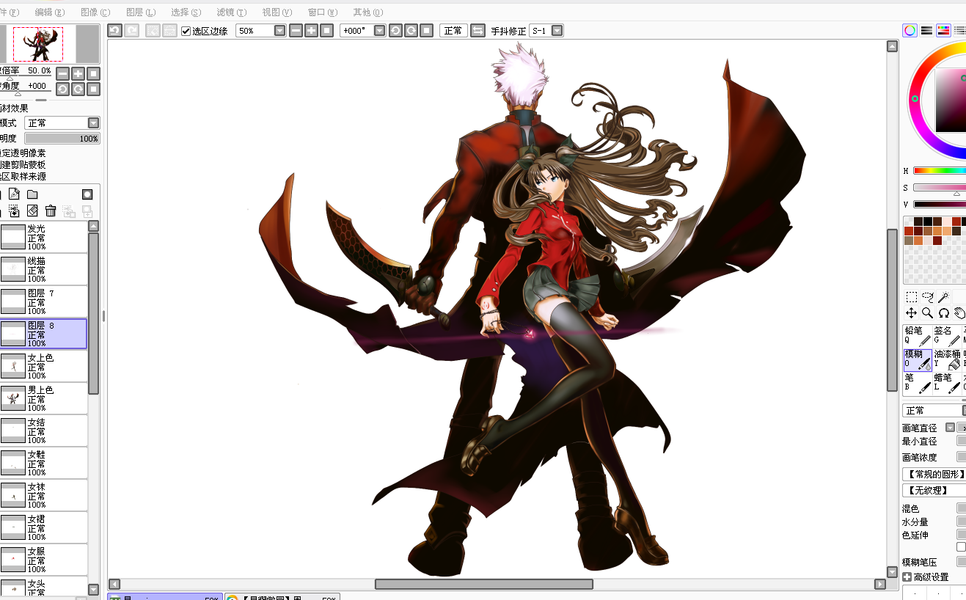Viewport: 966px width, 600px height.
Task: Open the 图像(C) menu
Action: pos(95,12)
